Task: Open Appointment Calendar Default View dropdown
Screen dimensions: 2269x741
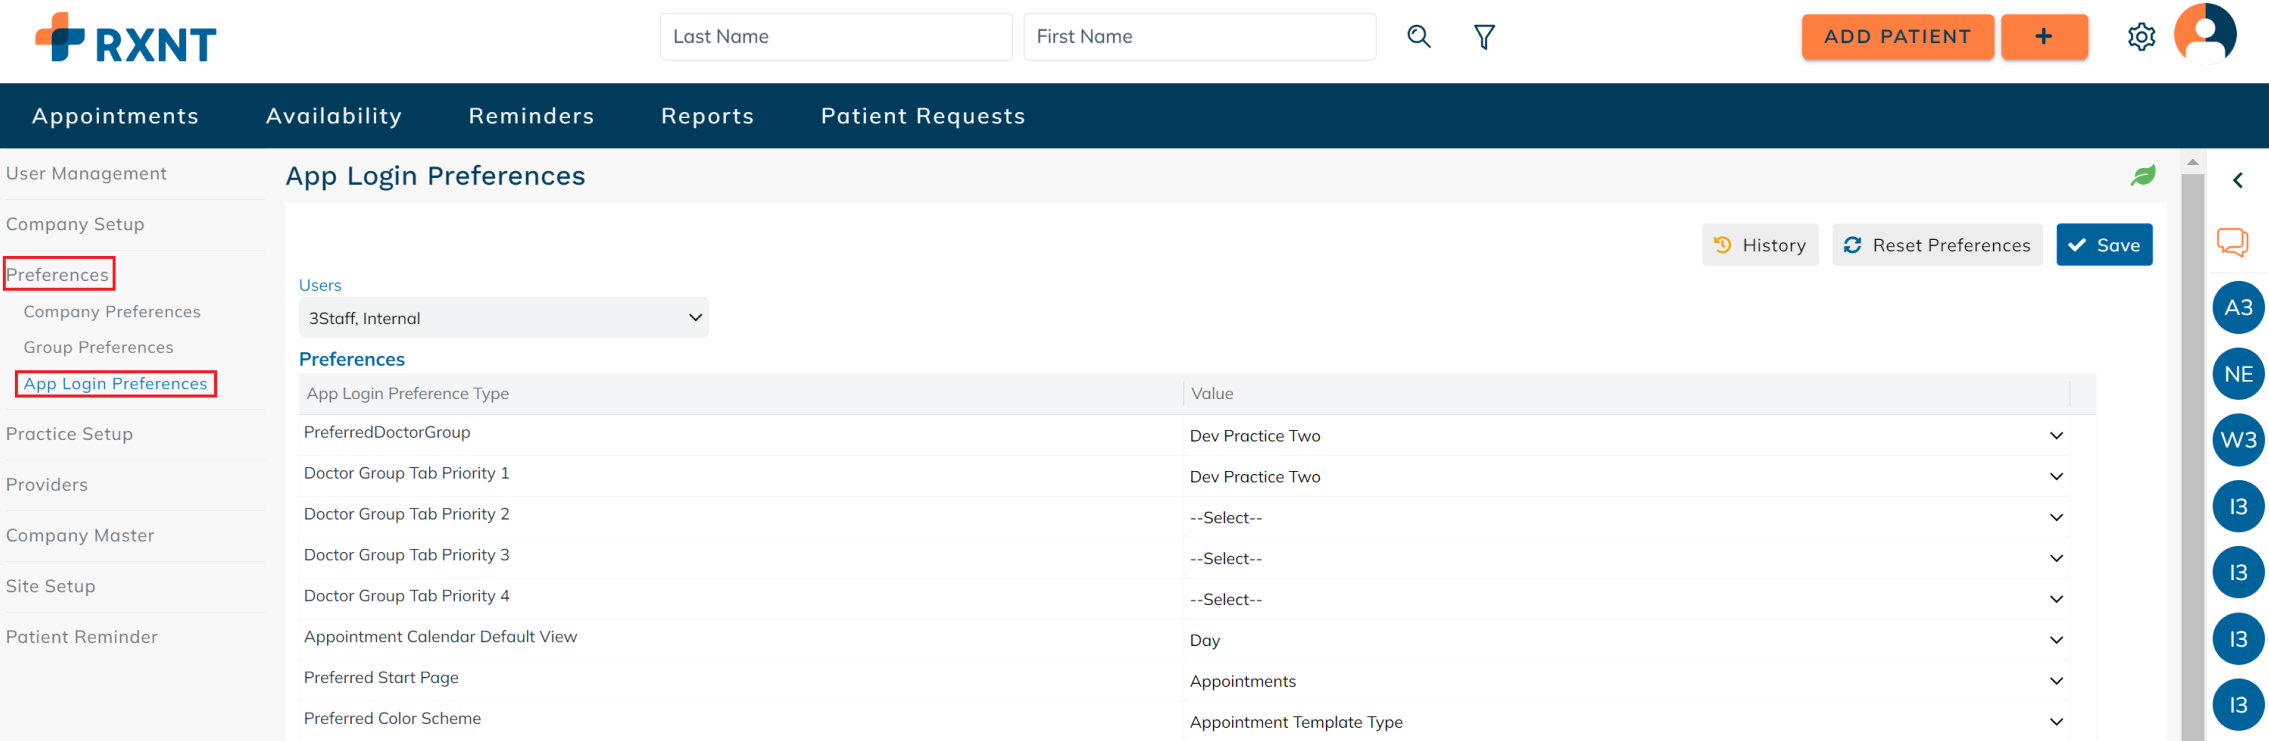Action: pos(1626,641)
